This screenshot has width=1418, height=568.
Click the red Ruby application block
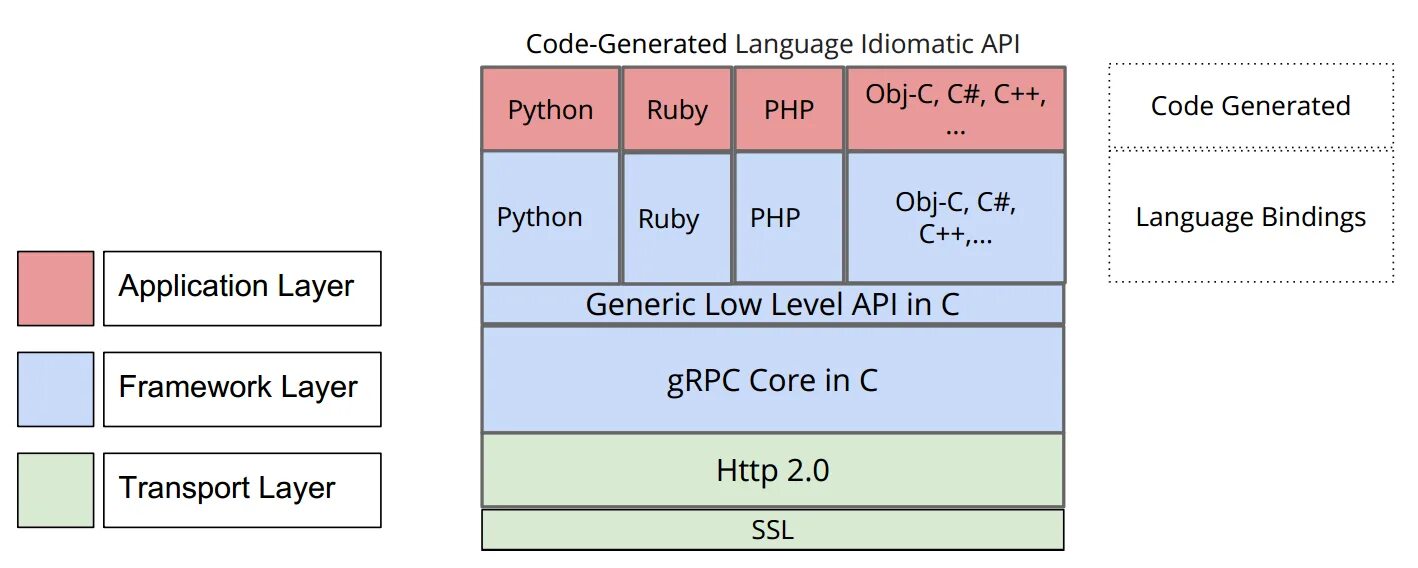(677, 110)
